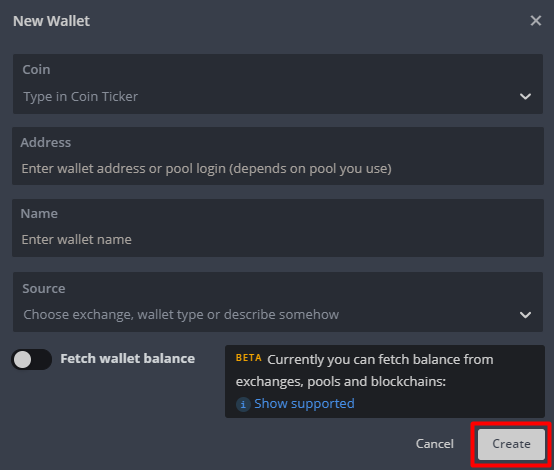Click the Fetch wallet balance label

tap(128, 358)
